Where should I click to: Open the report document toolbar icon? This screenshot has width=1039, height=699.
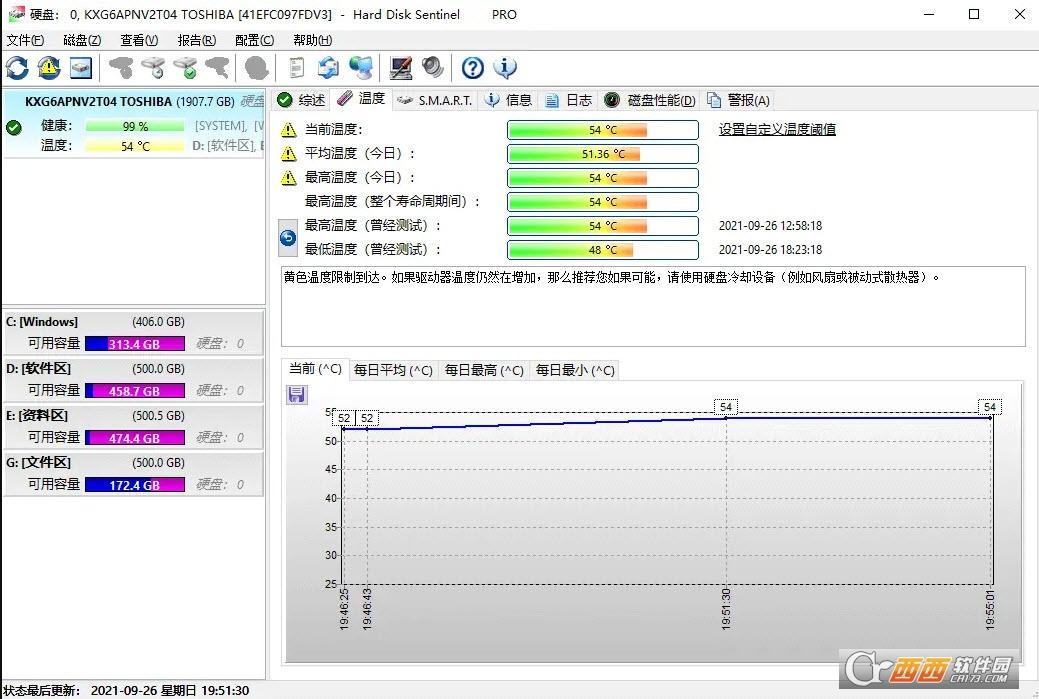[x=295, y=68]
